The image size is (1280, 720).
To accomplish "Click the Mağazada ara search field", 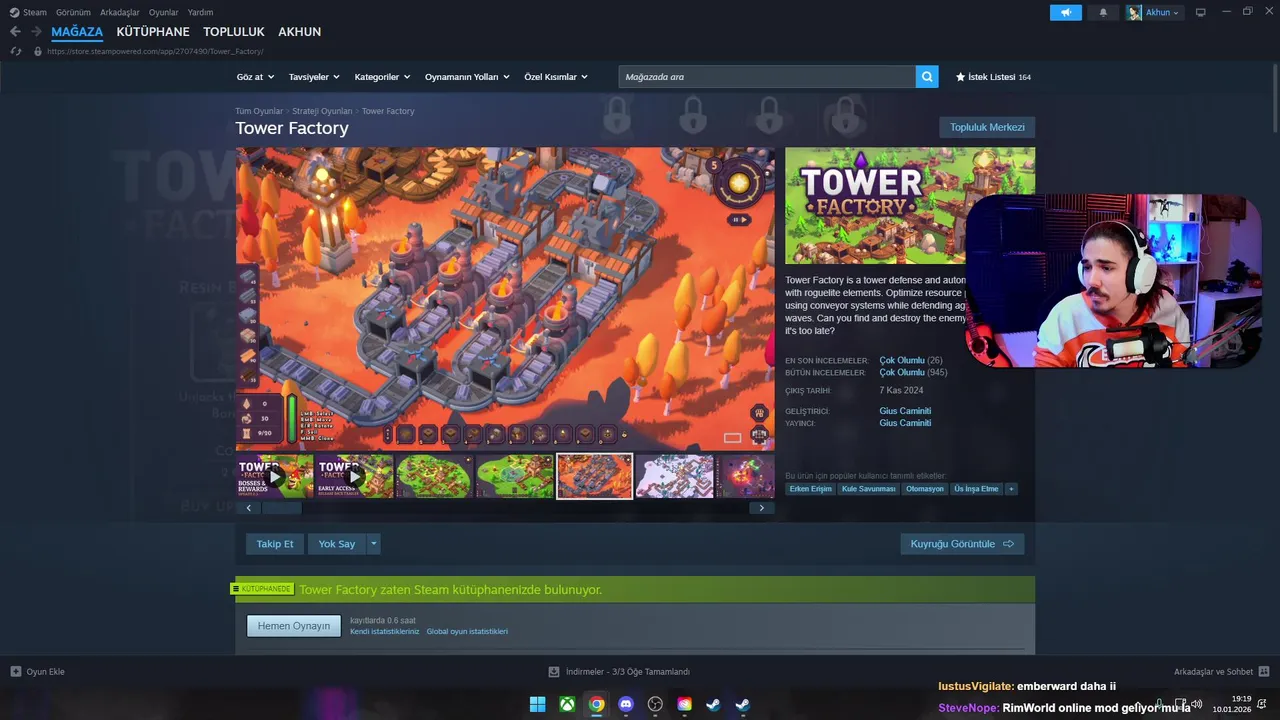I will click(x=767, y=76).
